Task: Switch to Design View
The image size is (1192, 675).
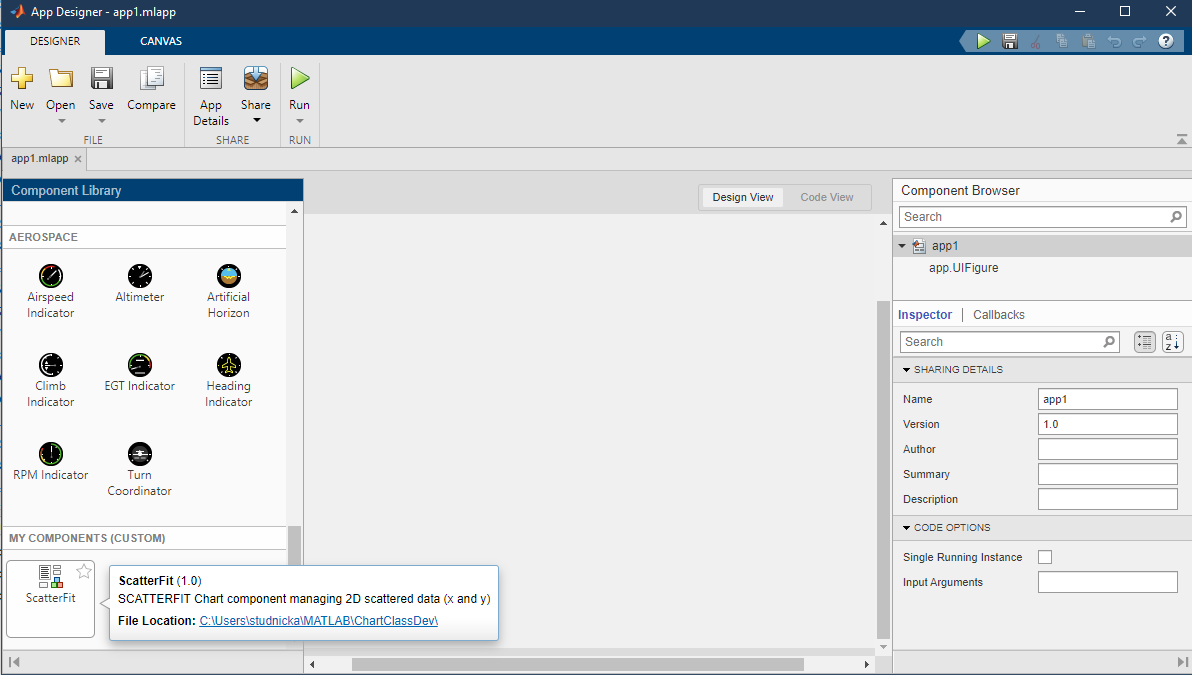Action: (x=743, y=197)
